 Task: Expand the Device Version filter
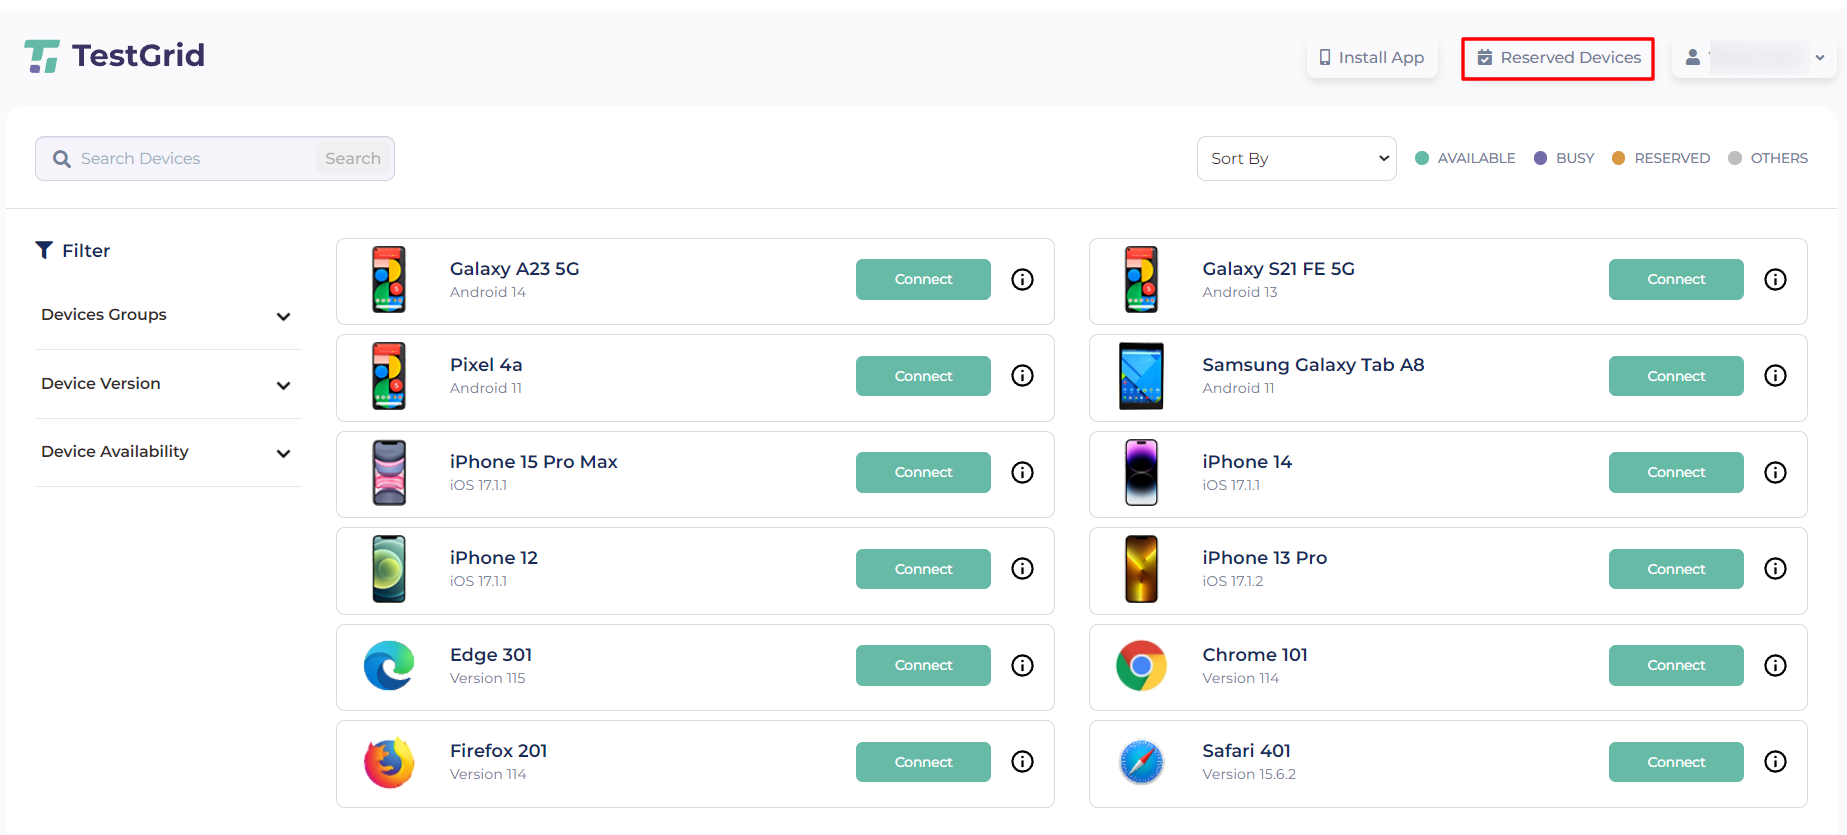coord(168,384)
